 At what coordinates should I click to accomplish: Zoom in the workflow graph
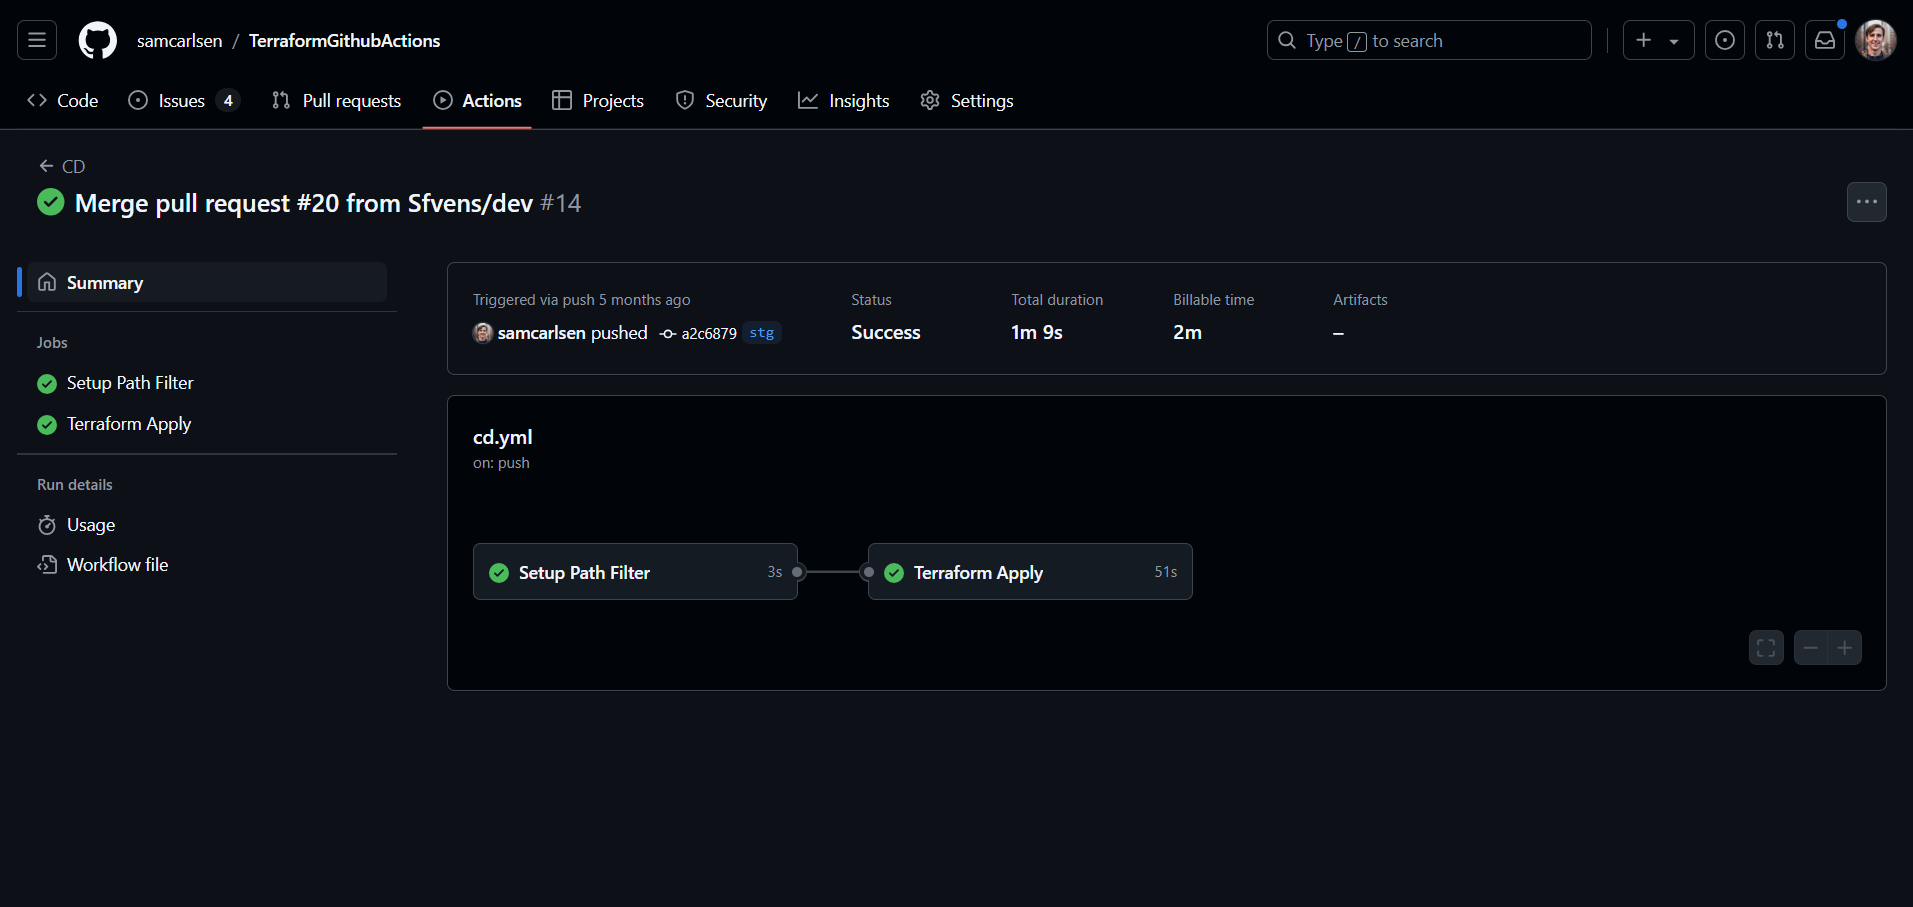coord(1845,648)
